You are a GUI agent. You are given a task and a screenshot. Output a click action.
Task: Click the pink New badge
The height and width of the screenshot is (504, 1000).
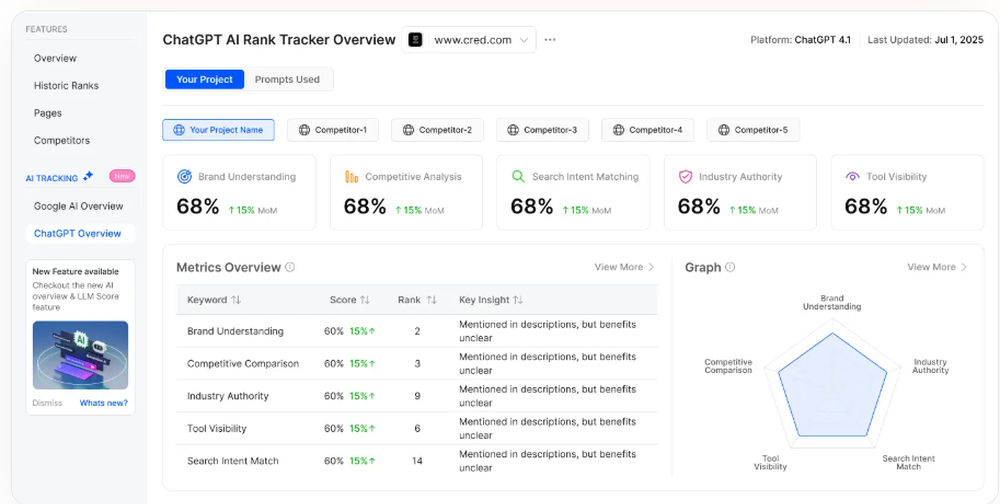(122, 176)
